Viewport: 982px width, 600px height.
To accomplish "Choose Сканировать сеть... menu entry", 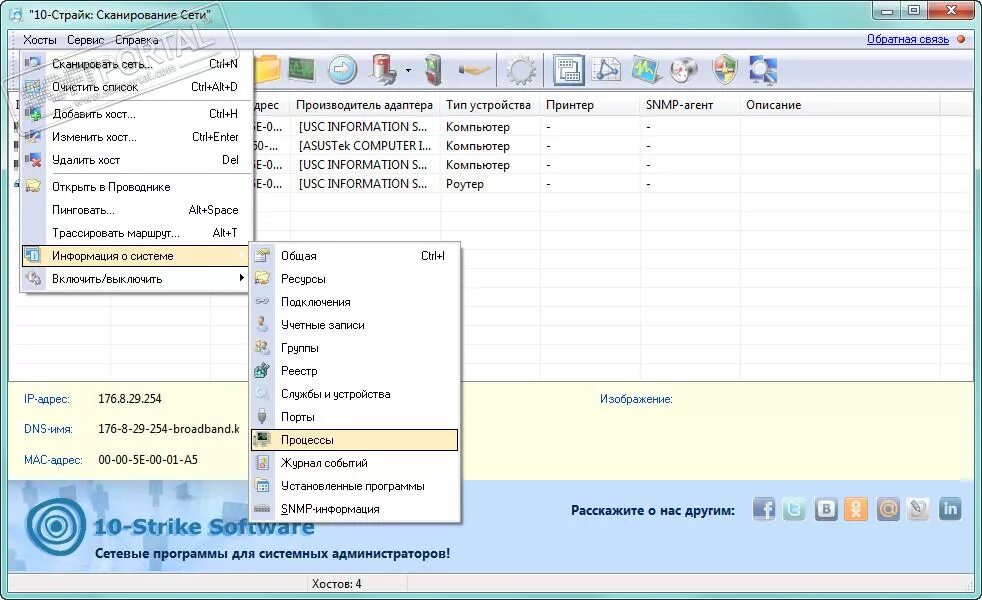I will click(x=137, y=64).
